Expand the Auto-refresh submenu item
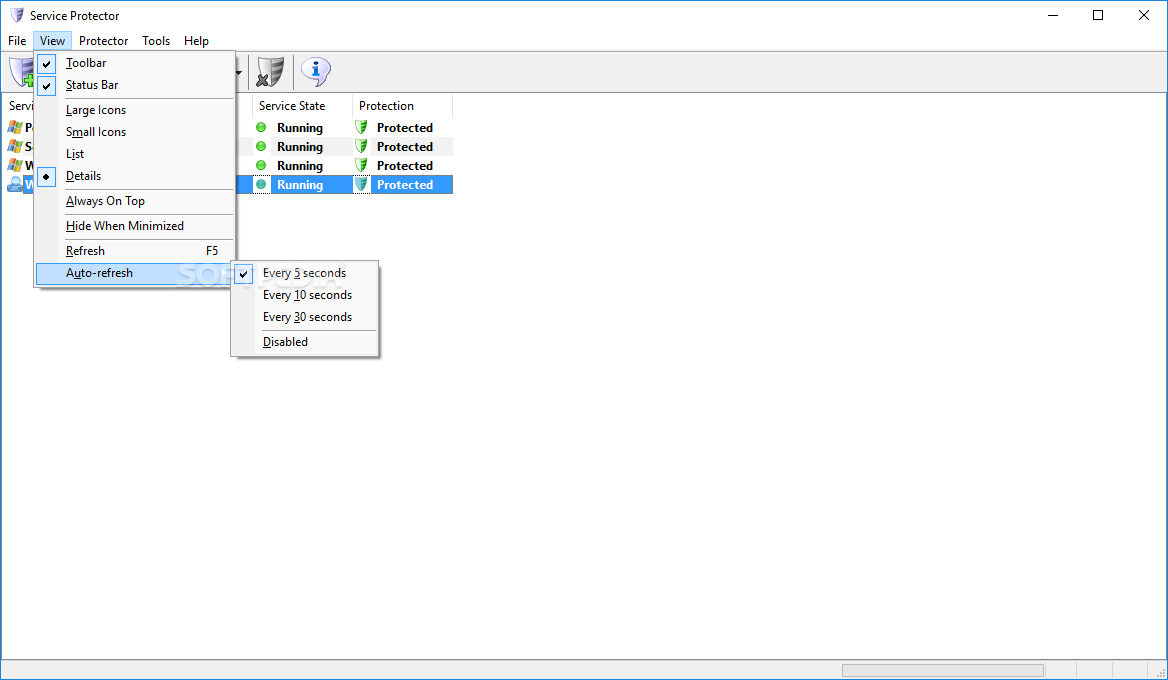1168x680 pixels. click(134, 273)
